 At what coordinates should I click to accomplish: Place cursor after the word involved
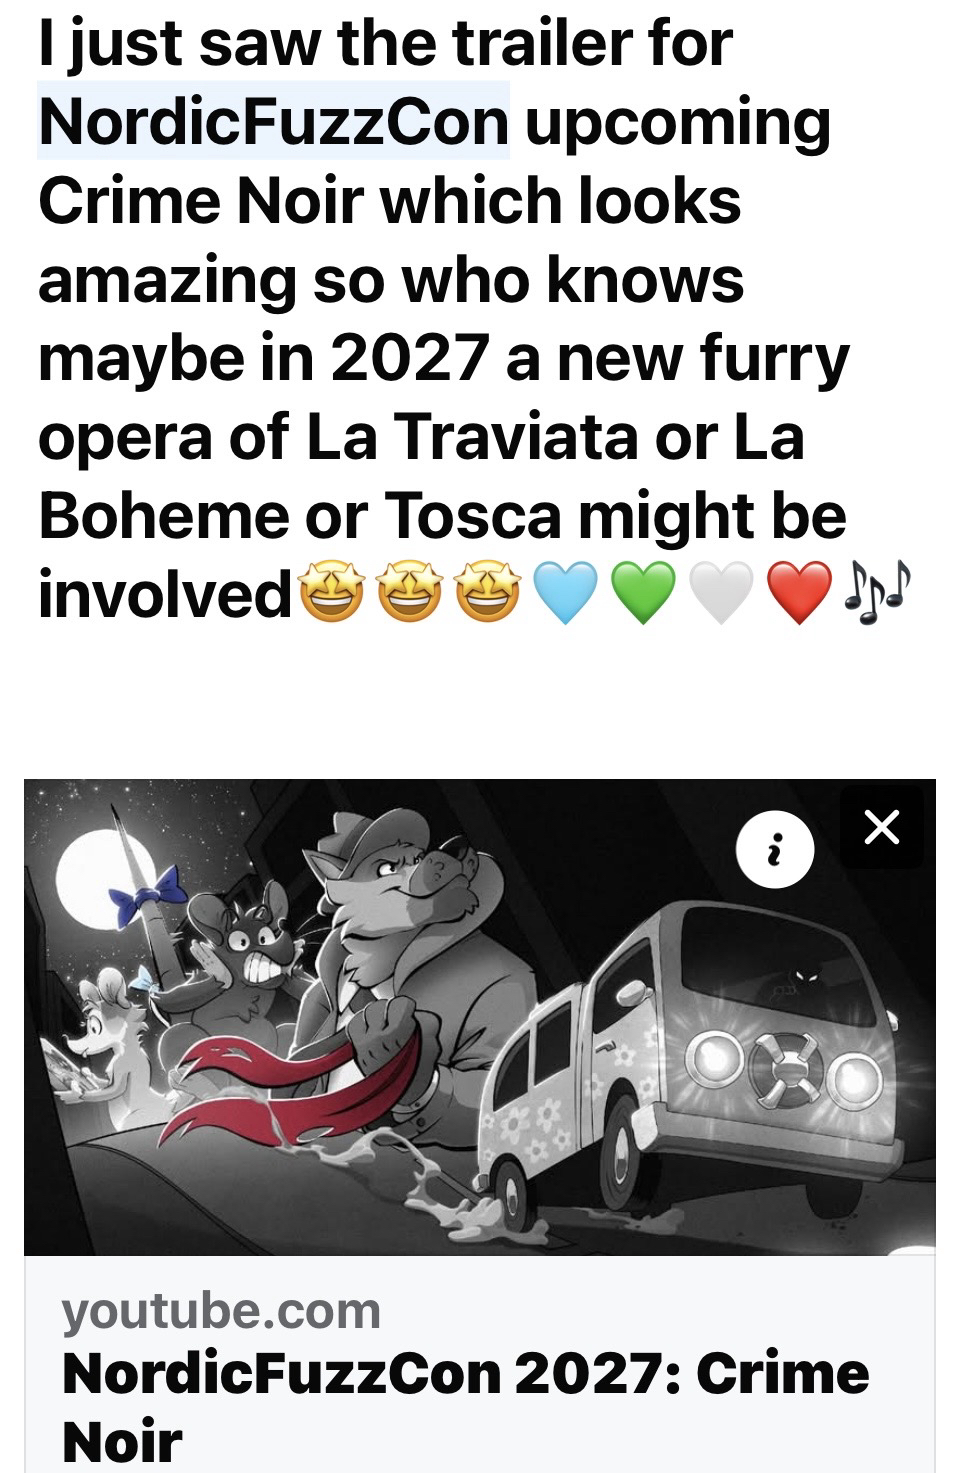pos(293,594)
